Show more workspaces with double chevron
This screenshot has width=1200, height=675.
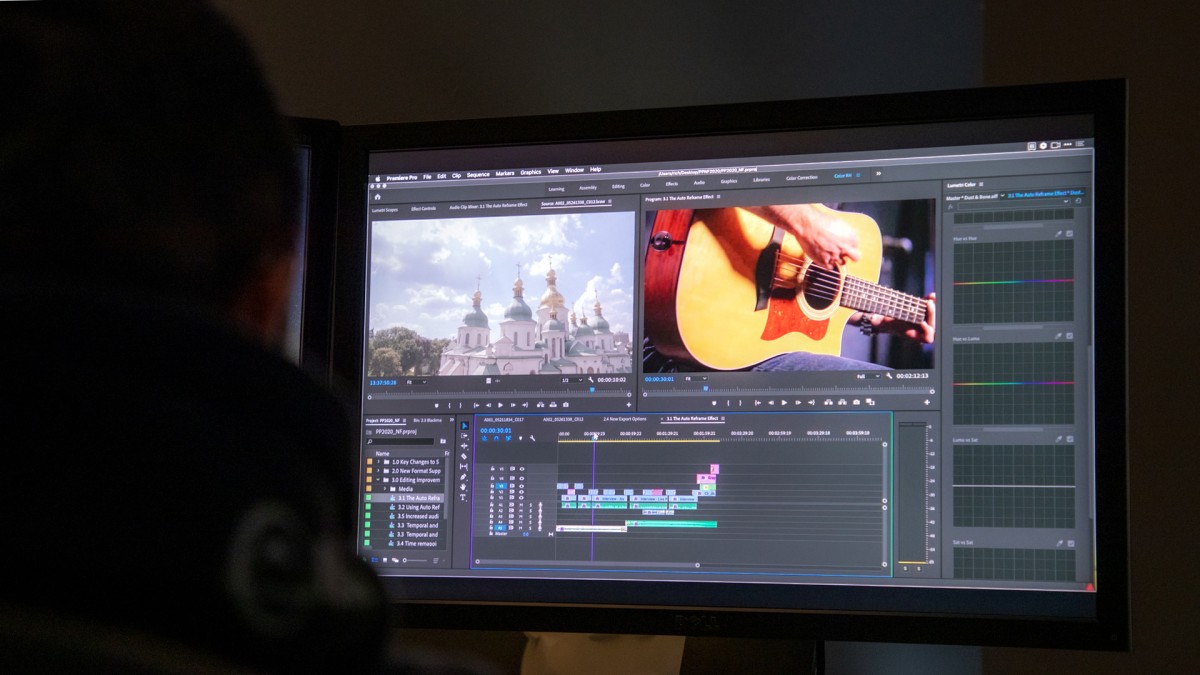click(878, 173)
